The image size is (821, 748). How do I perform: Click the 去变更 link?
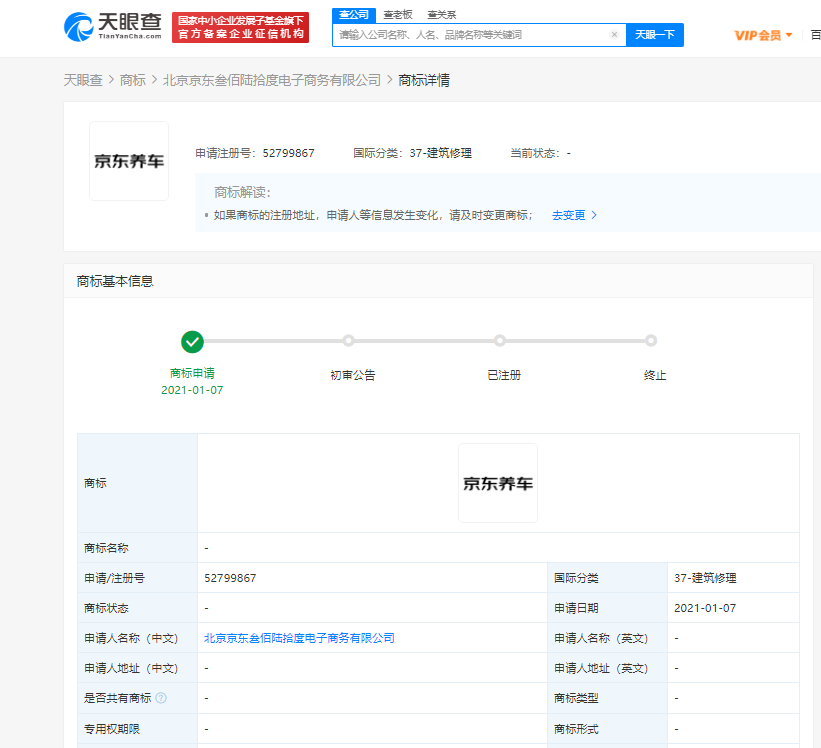[x=574, y=215]
